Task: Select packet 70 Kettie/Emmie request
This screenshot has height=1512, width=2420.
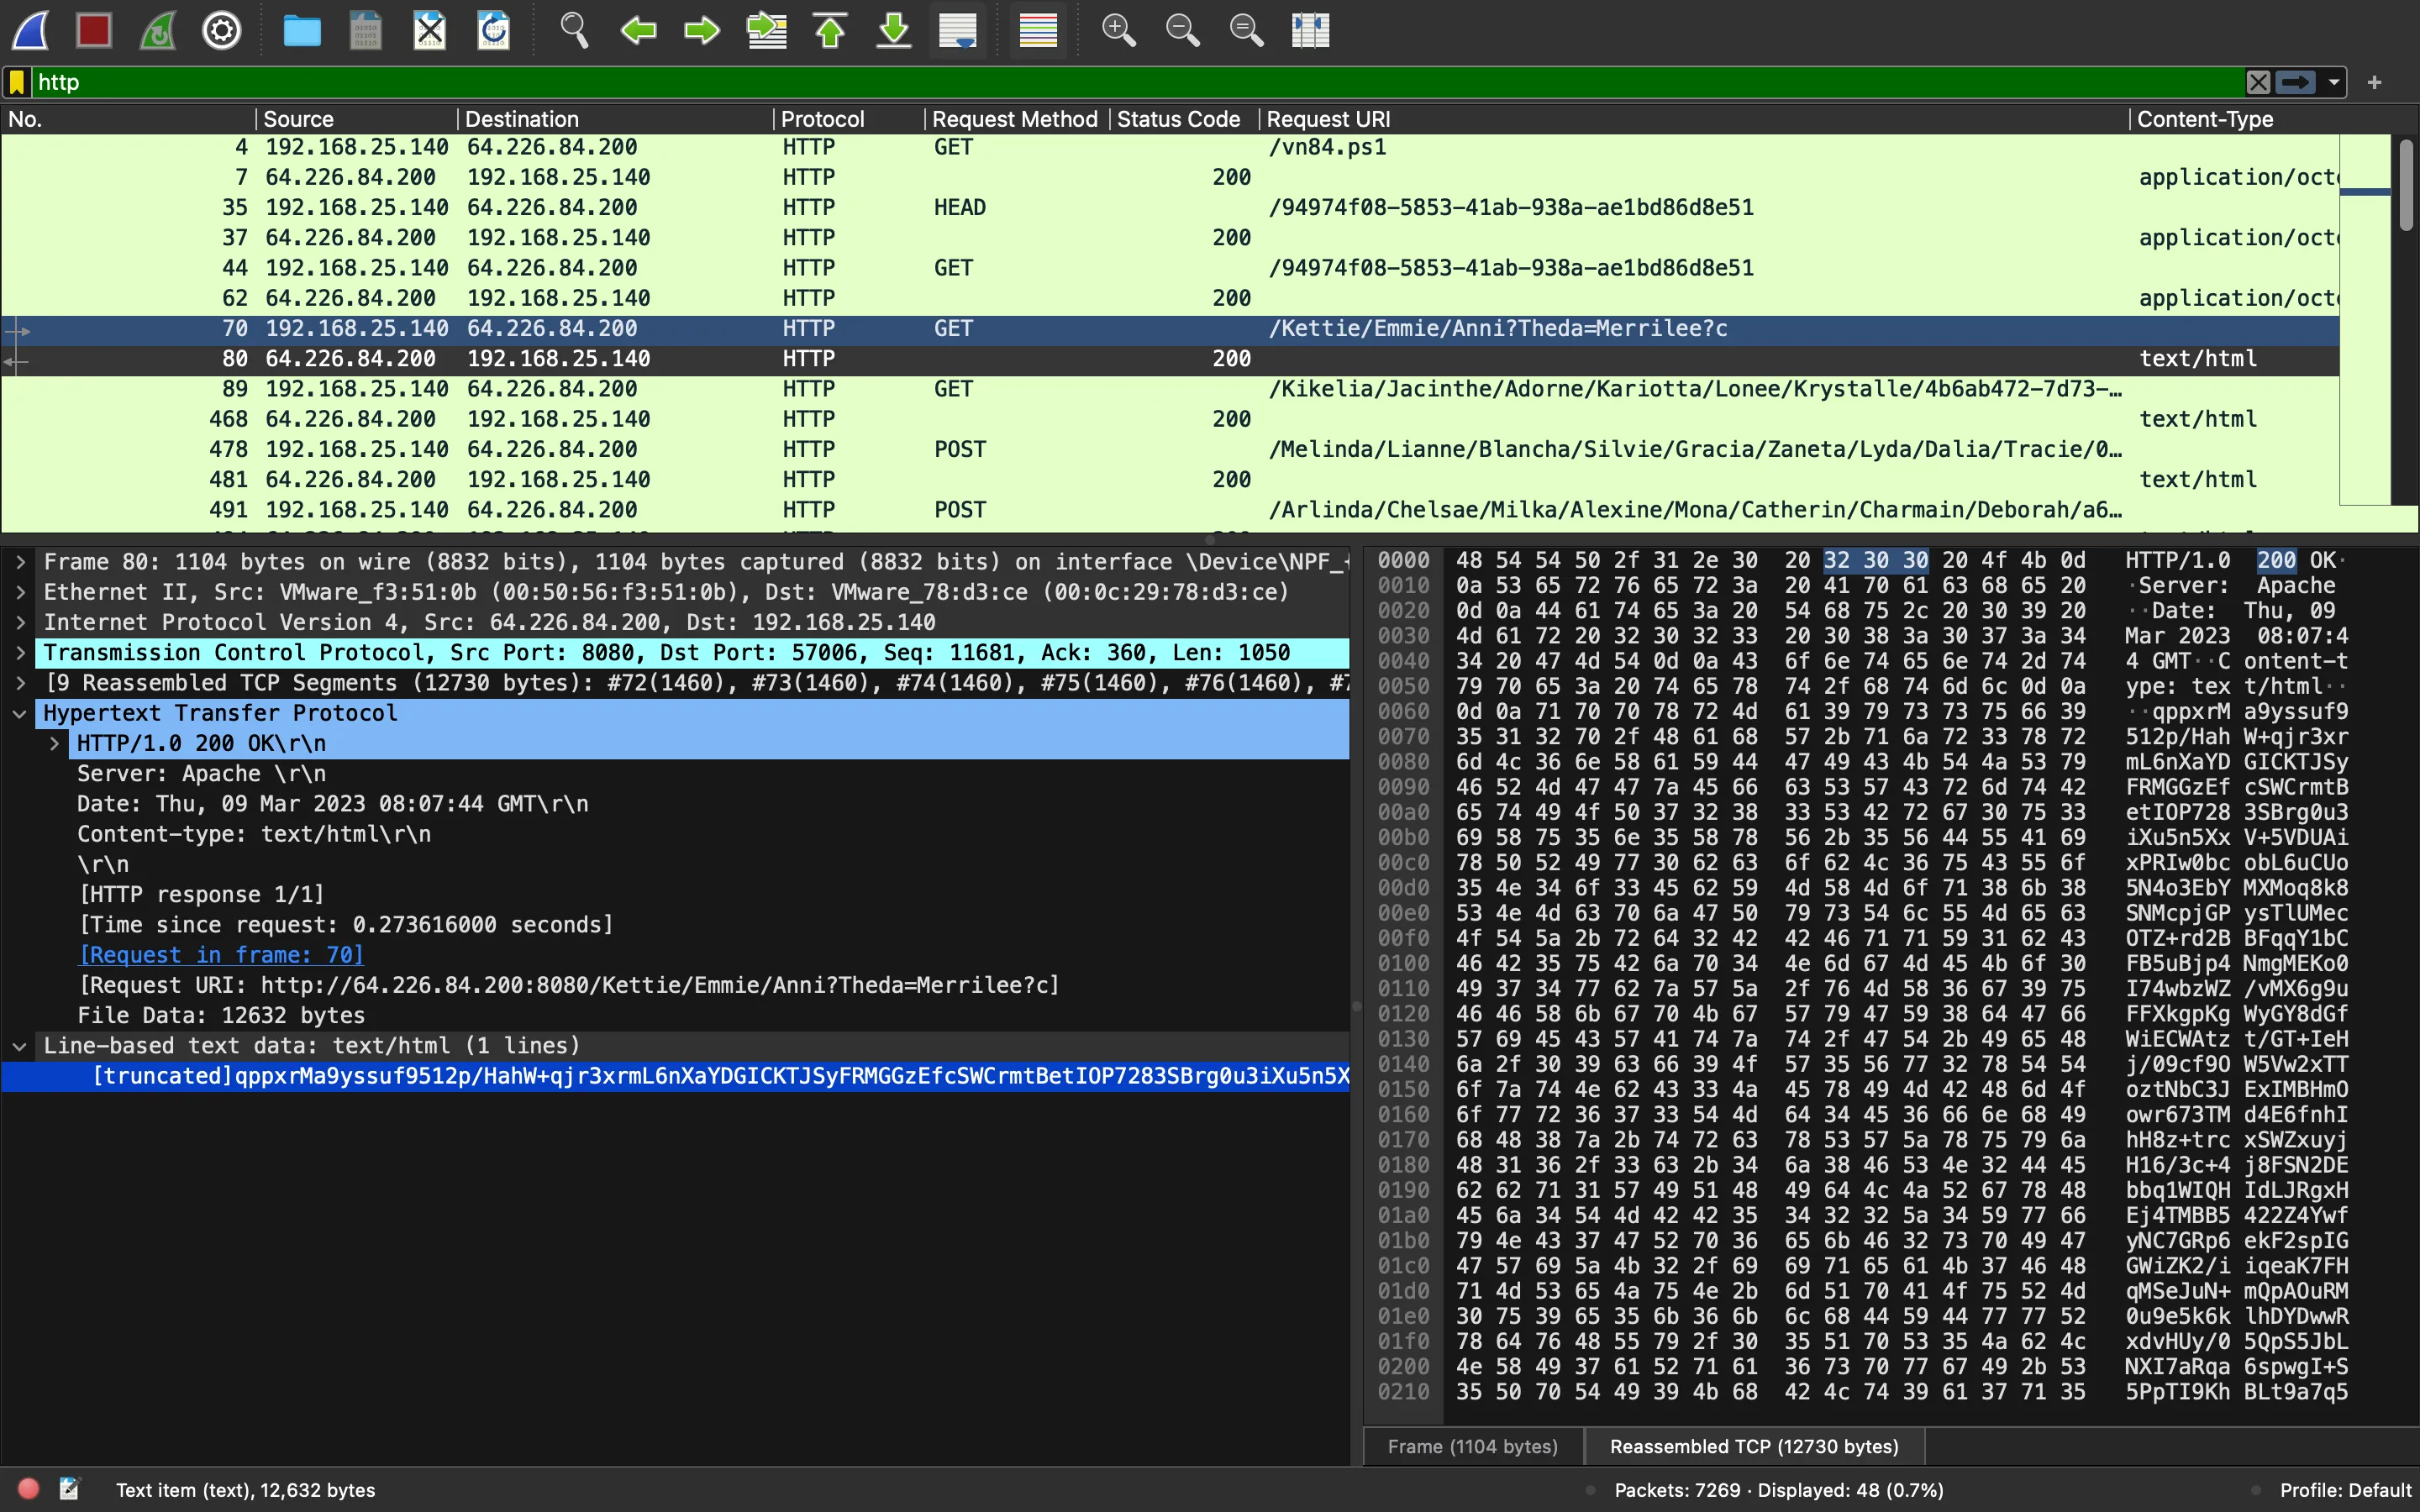Action: [1170, 329]
